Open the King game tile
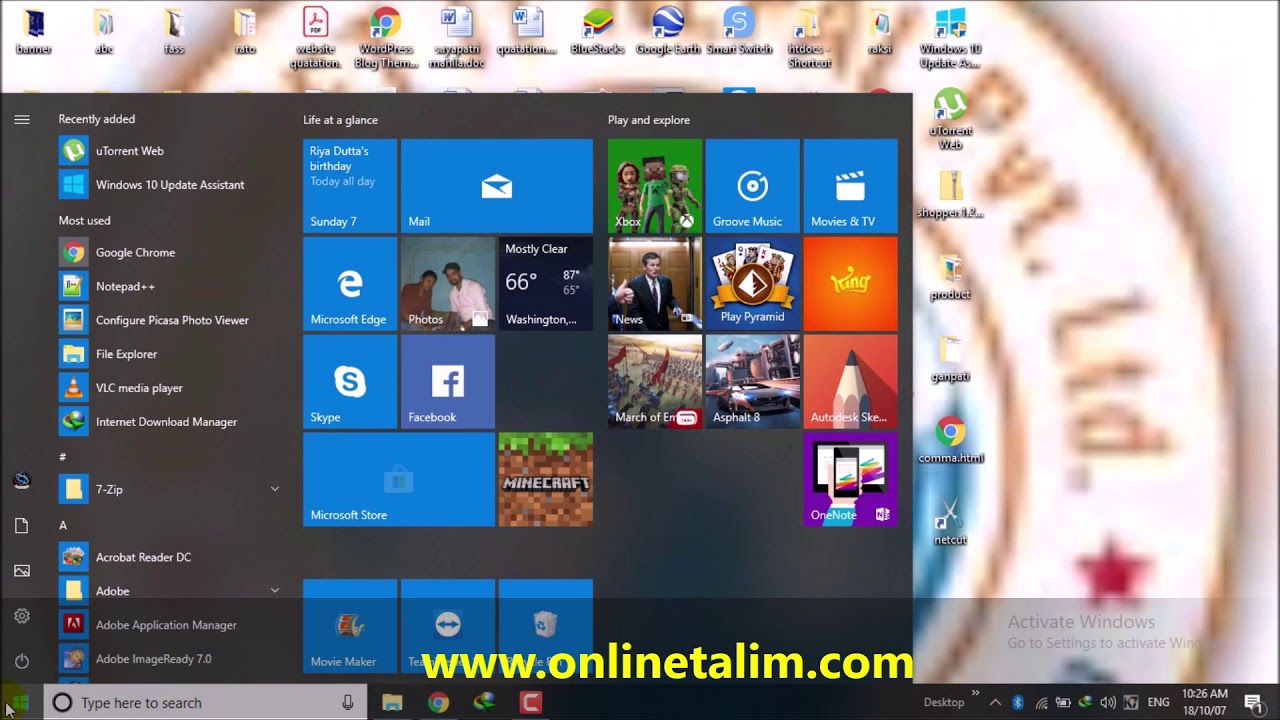This screenshot has height=720, width=1280. click(x=851, y=284)
